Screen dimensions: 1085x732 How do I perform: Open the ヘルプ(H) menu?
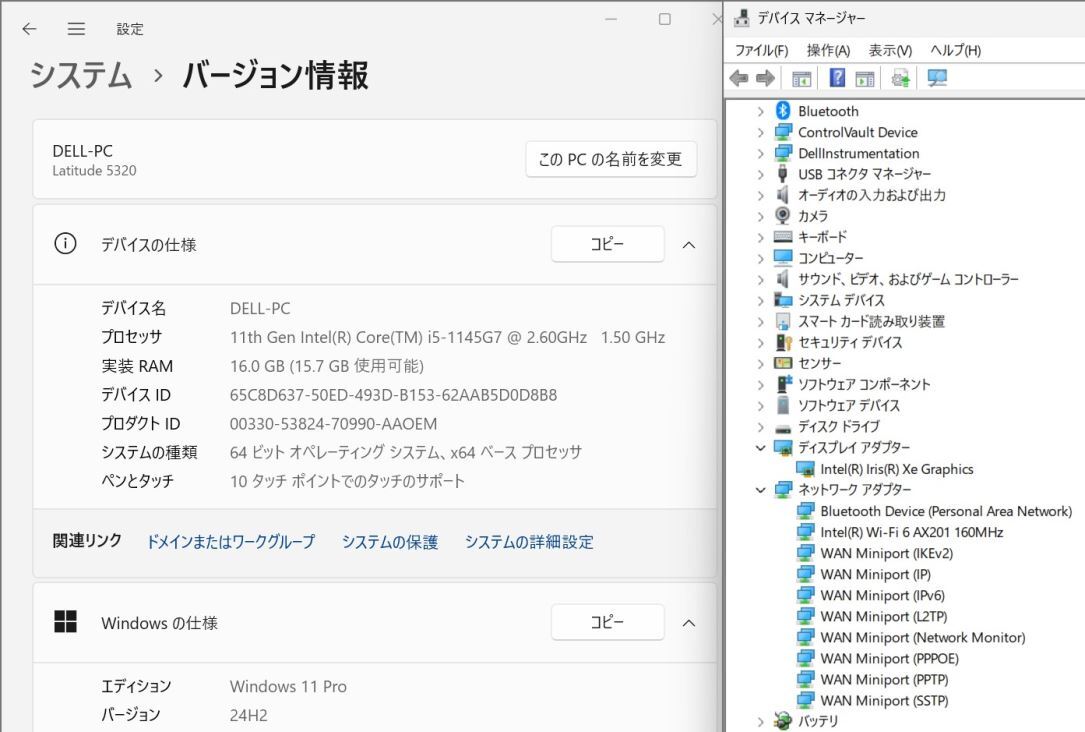click(x=956, y=50)
